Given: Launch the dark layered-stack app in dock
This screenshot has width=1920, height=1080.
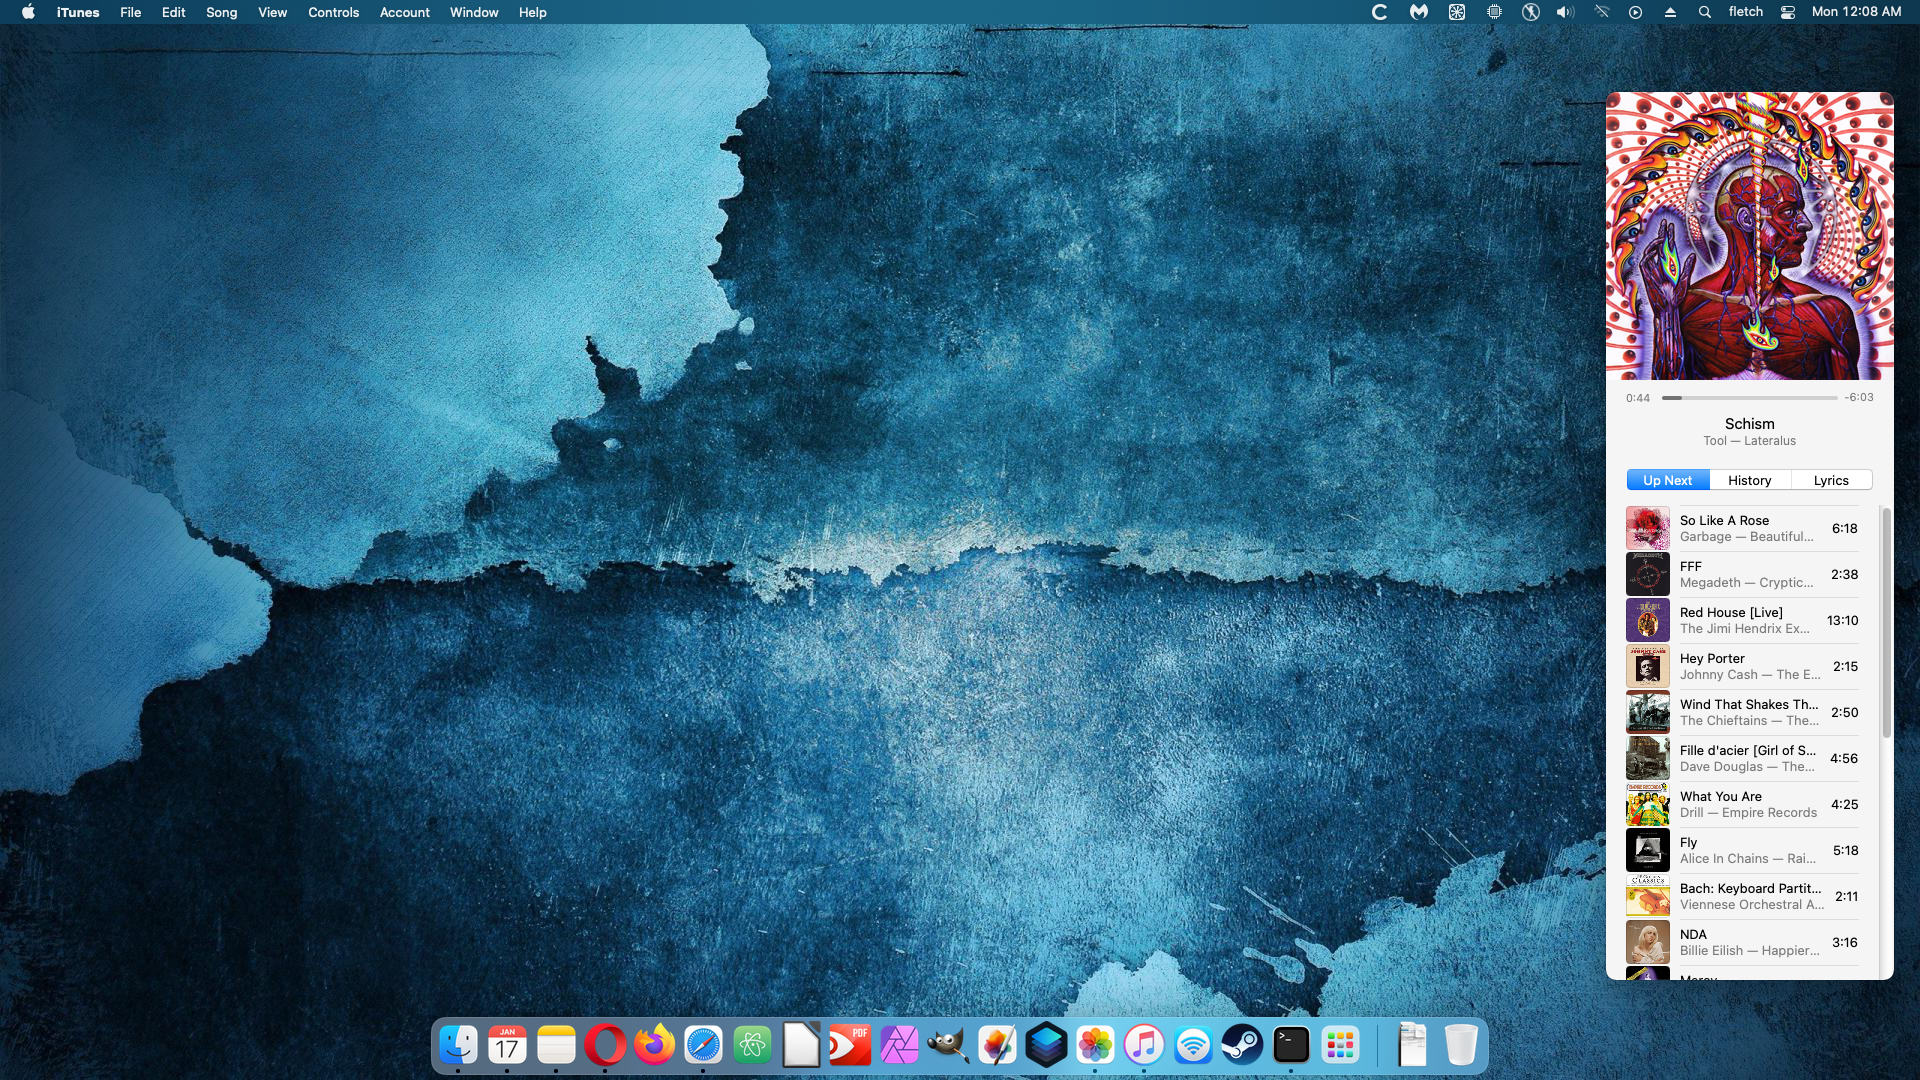Looking at the screenshot, I should (x=1047, y=1046).
